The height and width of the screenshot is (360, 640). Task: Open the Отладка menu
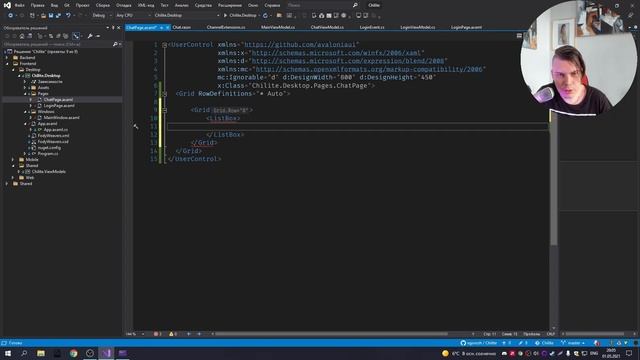(123, 5)
